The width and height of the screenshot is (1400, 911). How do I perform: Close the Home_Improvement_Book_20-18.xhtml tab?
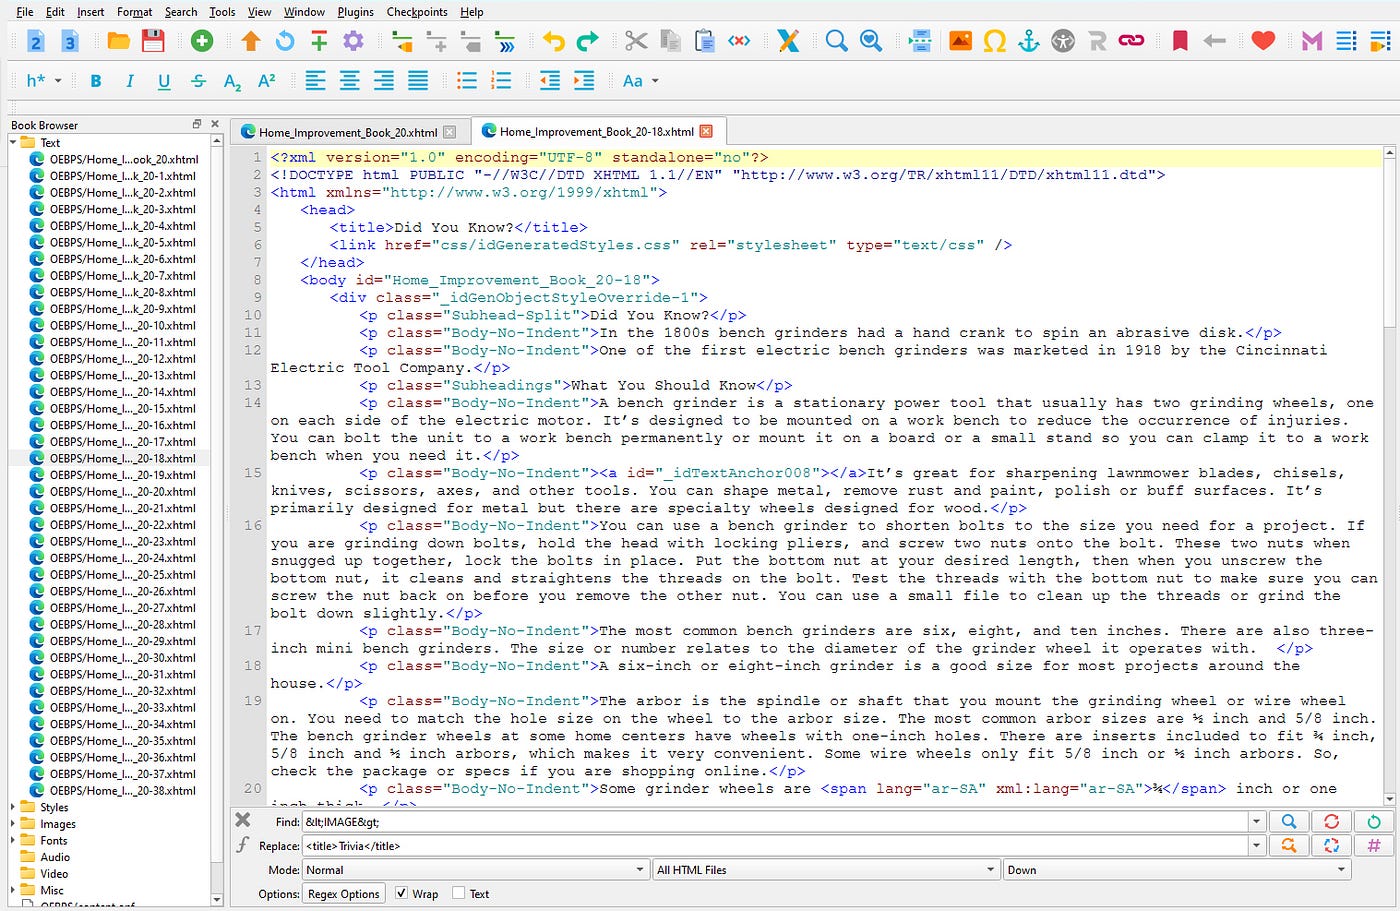[x=706, y=131]
